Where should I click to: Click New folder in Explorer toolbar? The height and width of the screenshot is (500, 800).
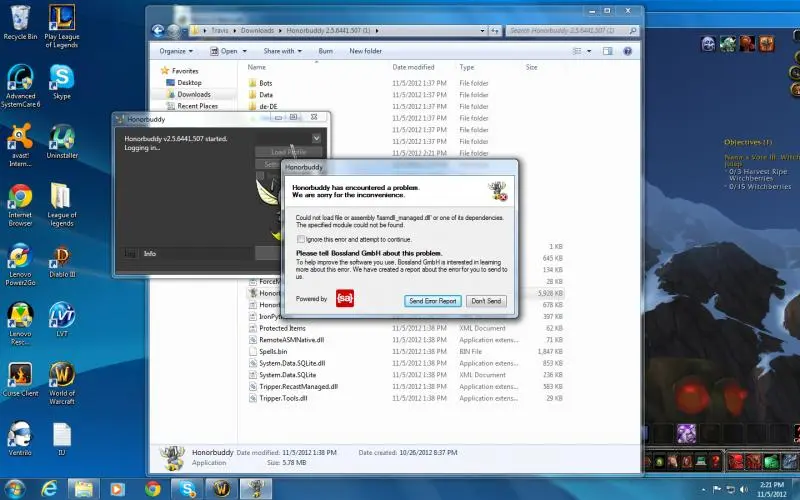tap(365, 51)
